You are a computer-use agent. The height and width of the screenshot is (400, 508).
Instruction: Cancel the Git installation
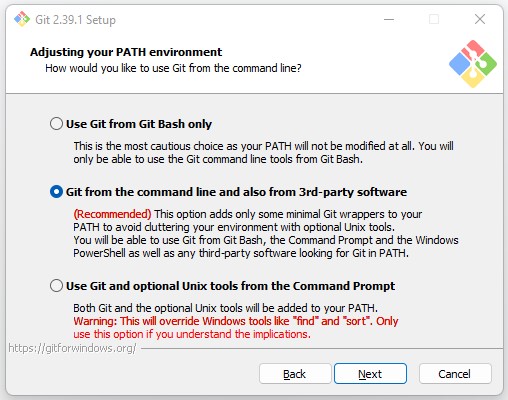click(x=455, y=374)
